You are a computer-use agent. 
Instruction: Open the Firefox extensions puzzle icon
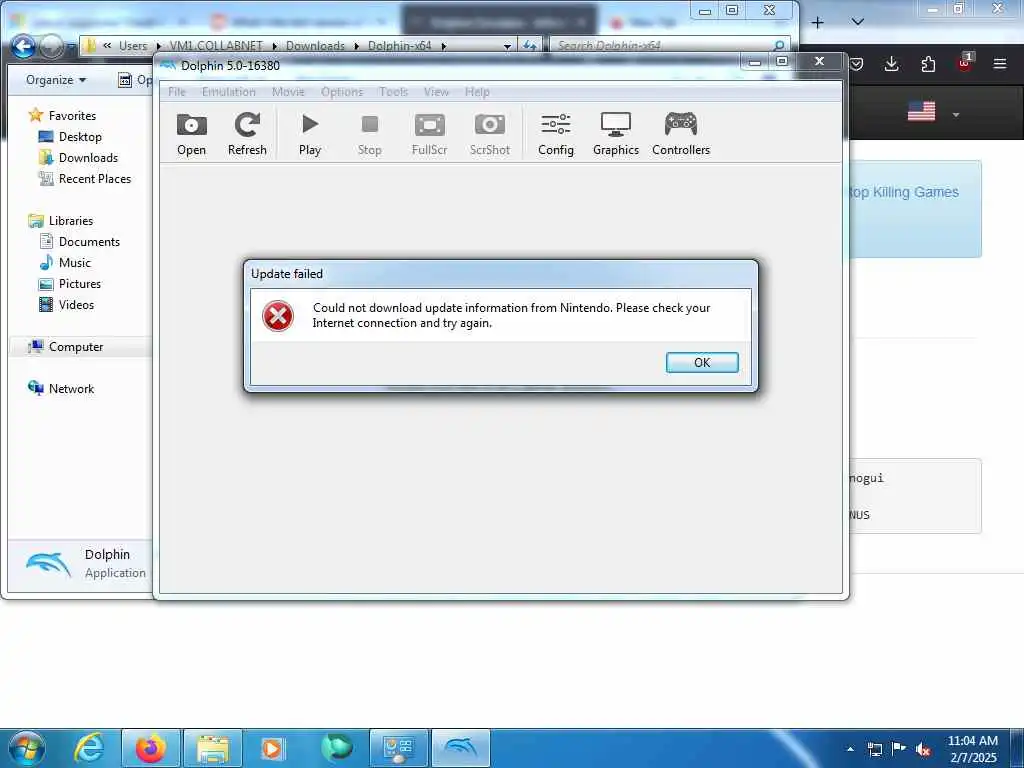(x=928, y=63)
